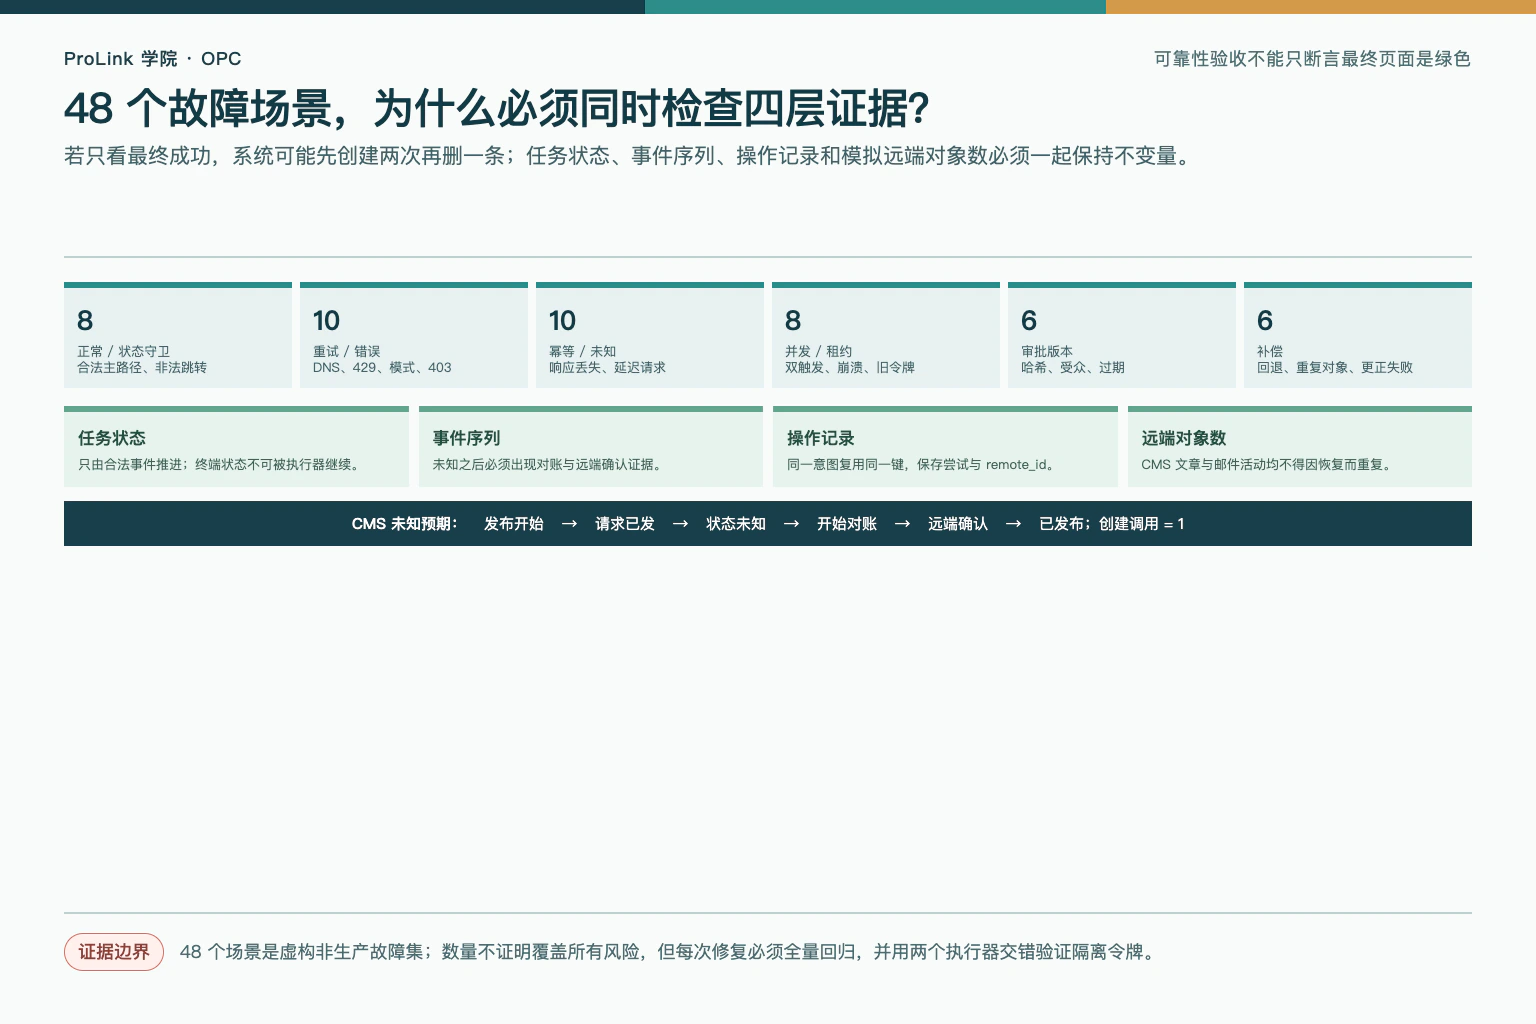Screen dimensions: 1536x1024
Task: Click the '远端确认' step in the flow bar
Action: [x=958, y=524]
